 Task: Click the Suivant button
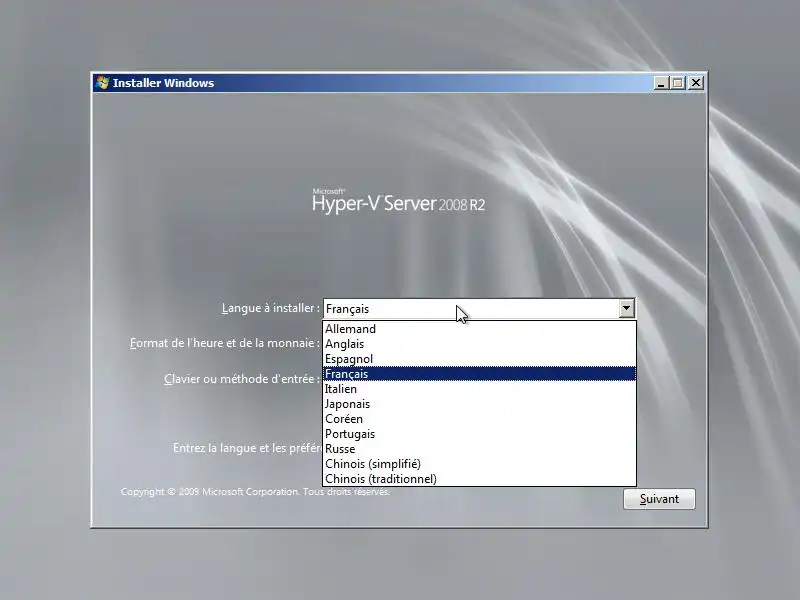tap(659, 499)
